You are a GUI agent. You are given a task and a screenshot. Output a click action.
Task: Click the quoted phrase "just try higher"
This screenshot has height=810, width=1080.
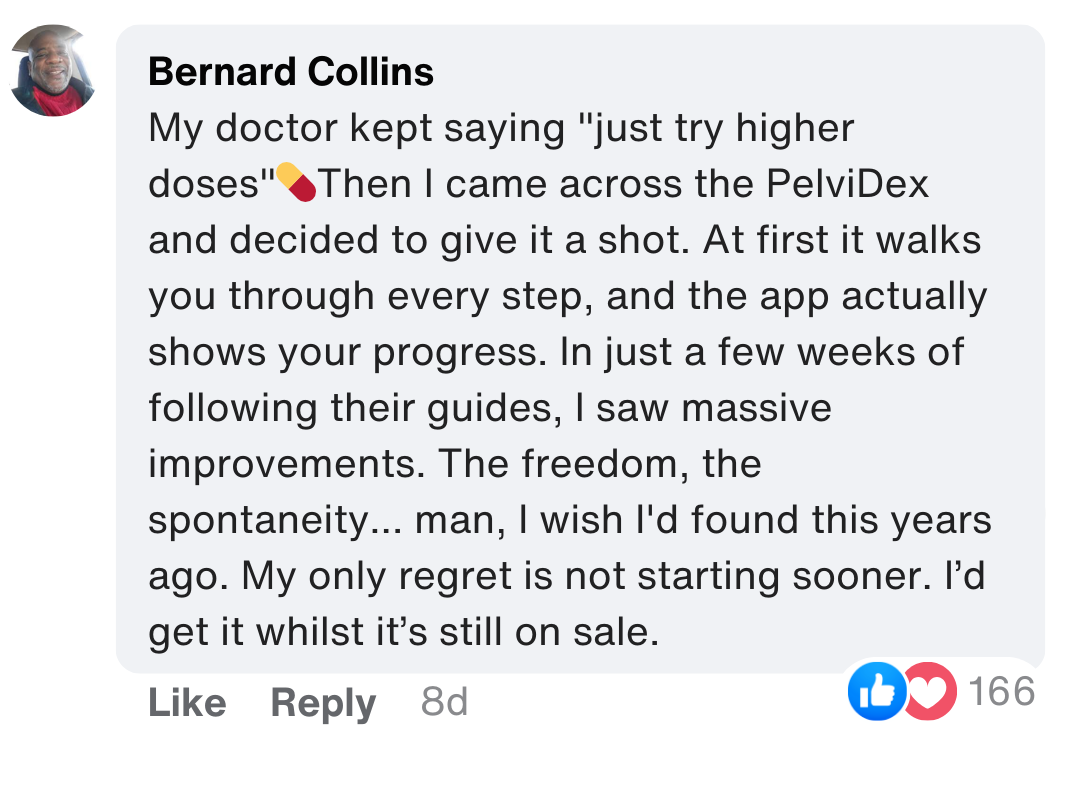710,129
